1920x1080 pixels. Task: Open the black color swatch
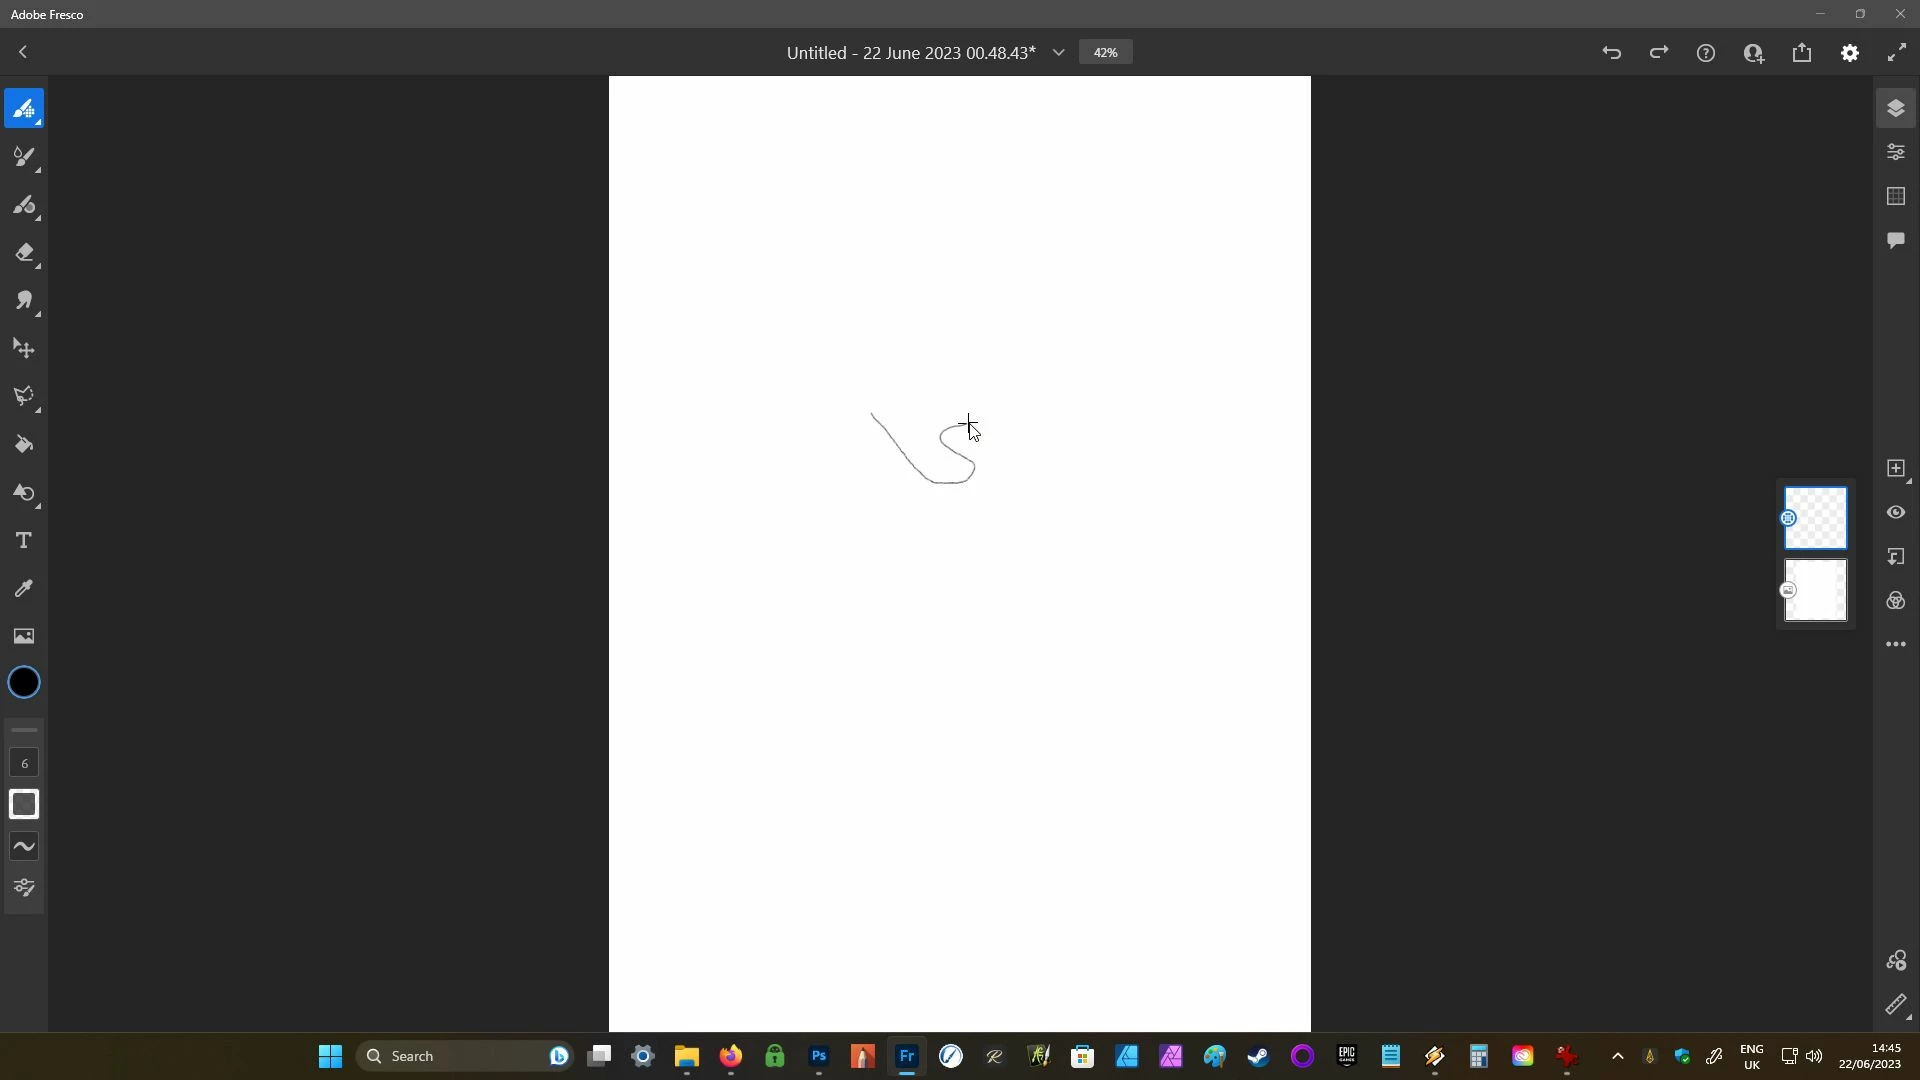coord(24,683)
